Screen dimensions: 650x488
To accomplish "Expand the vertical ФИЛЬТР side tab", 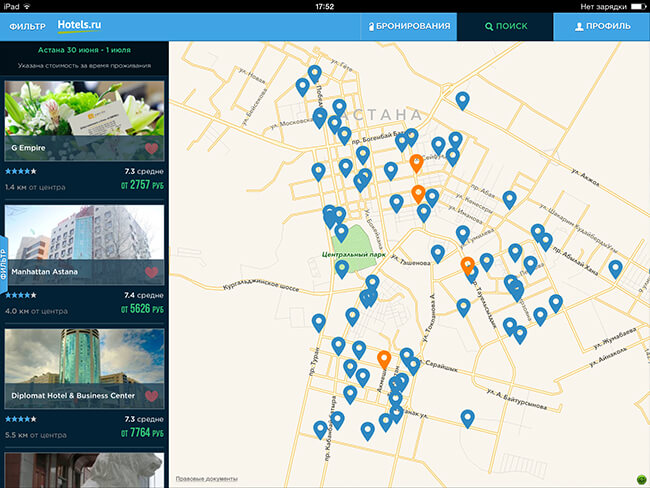I will click(4, 265).
